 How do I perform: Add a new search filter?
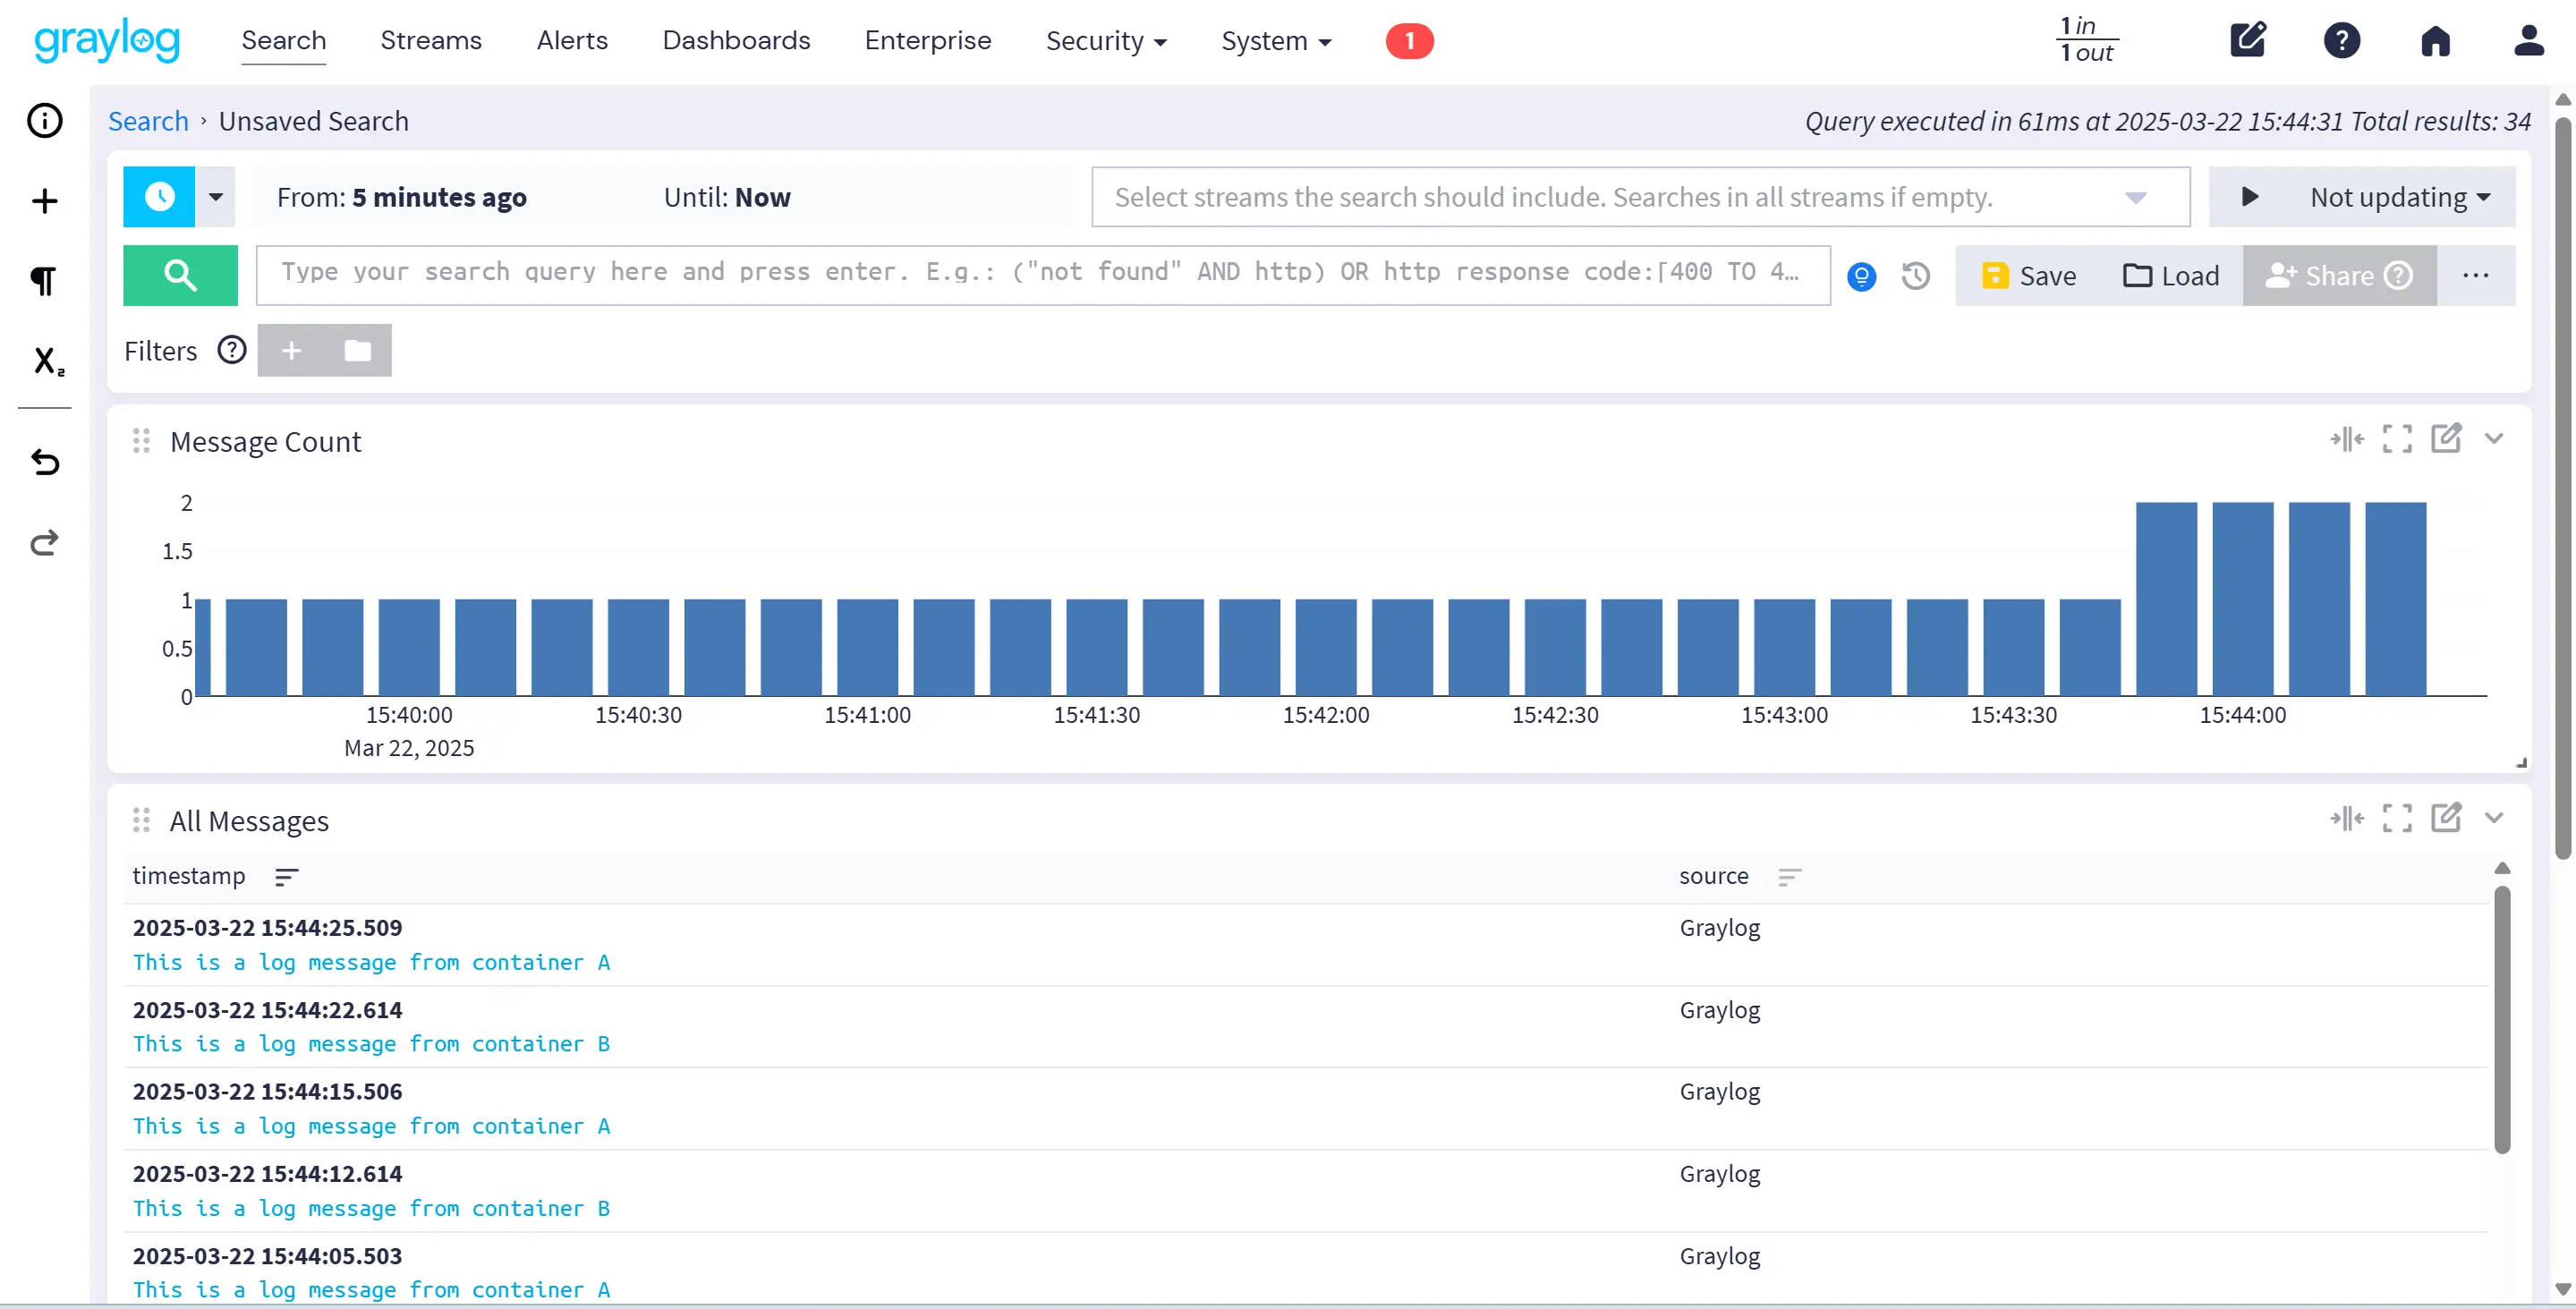[291, 351]
